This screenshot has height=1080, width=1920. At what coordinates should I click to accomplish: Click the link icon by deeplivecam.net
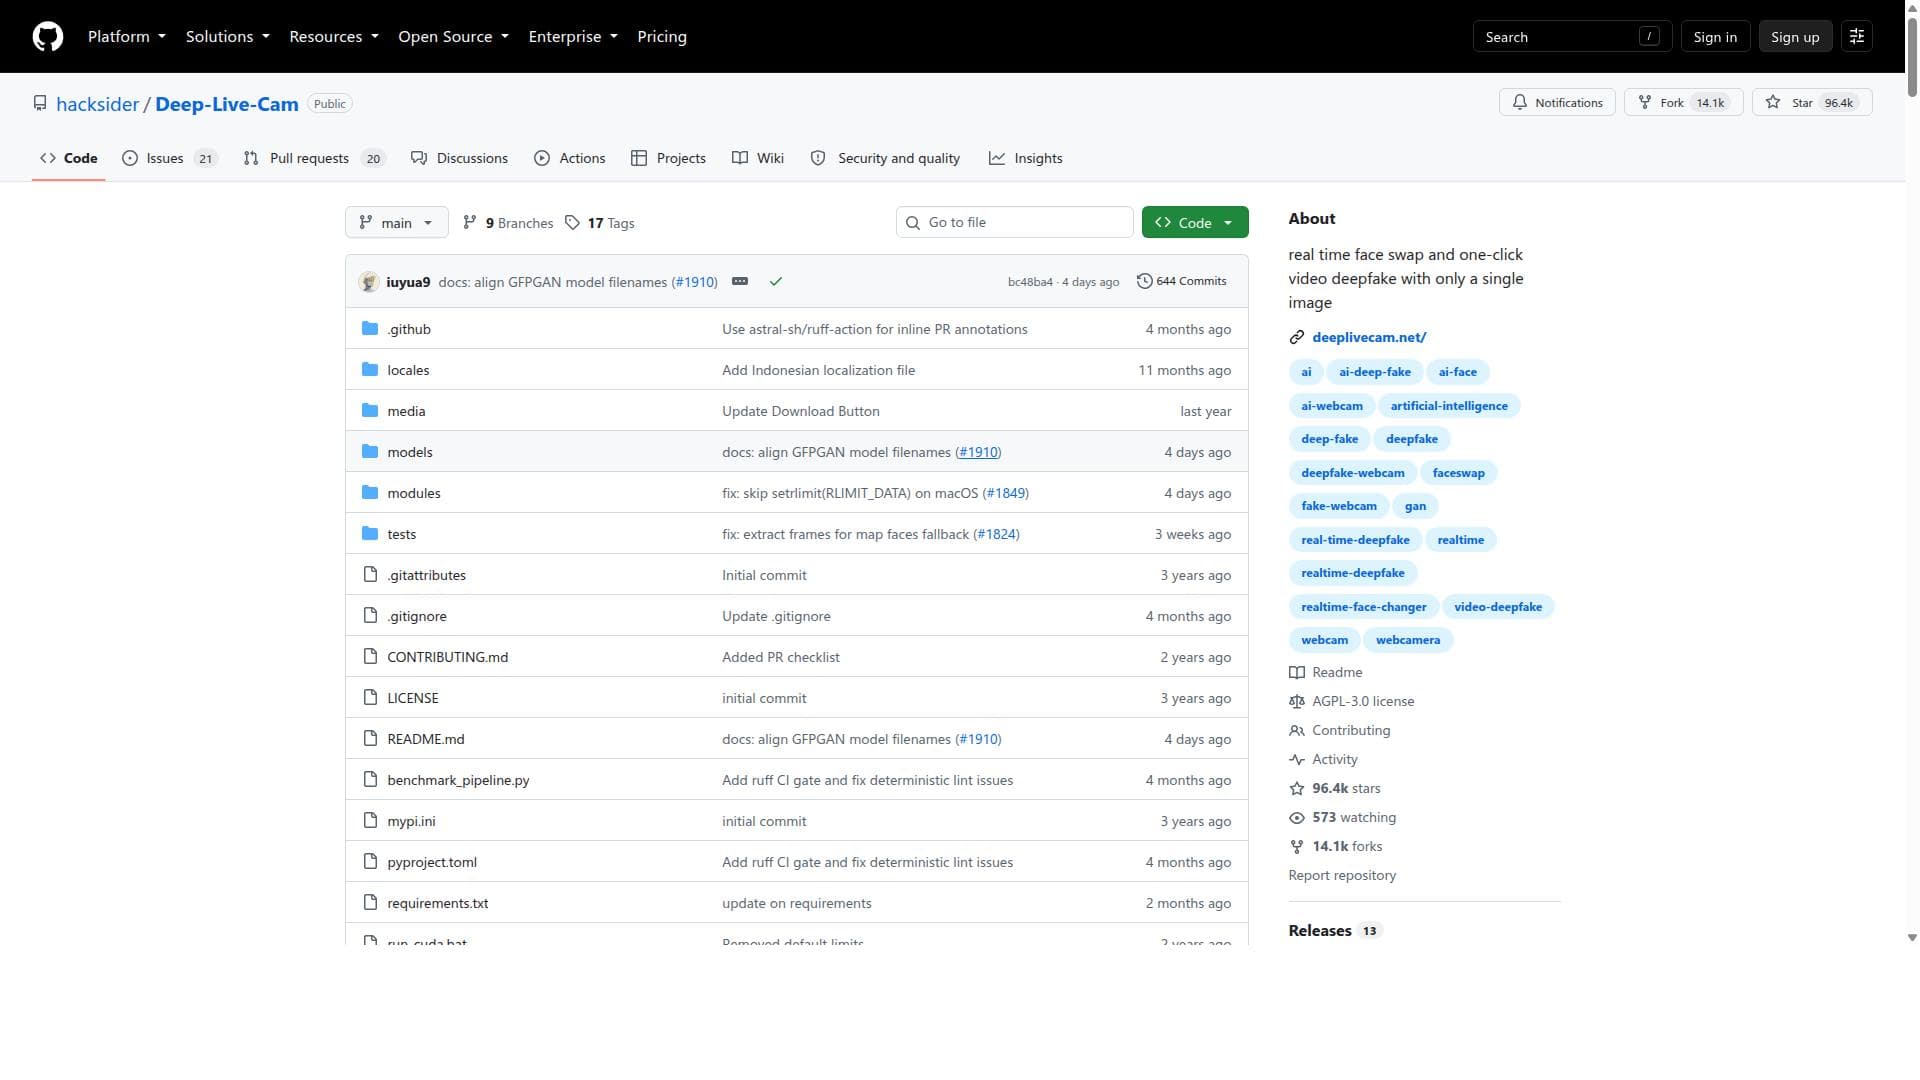[1297, 338]
